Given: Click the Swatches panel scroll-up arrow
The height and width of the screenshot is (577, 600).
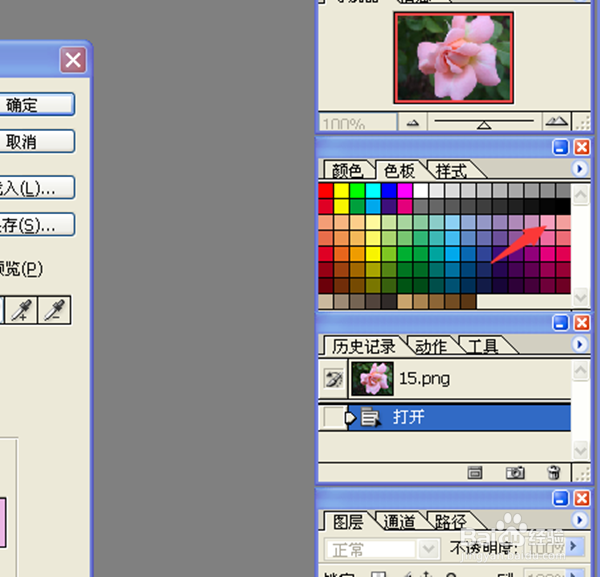Looking at the screenshot, I should [x=580, y=195].
